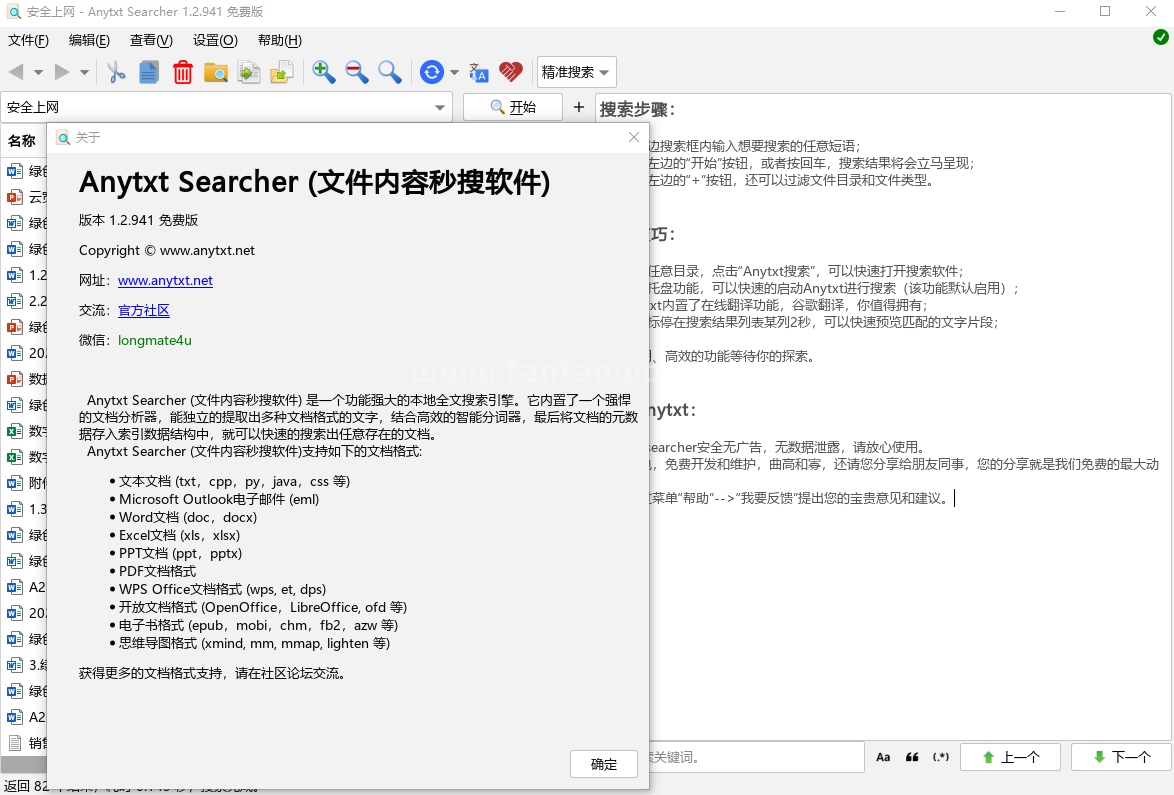Click the Anytxt app icon in title bar
This screenshot has width=1174, height=795.
[x=14, y=12]
